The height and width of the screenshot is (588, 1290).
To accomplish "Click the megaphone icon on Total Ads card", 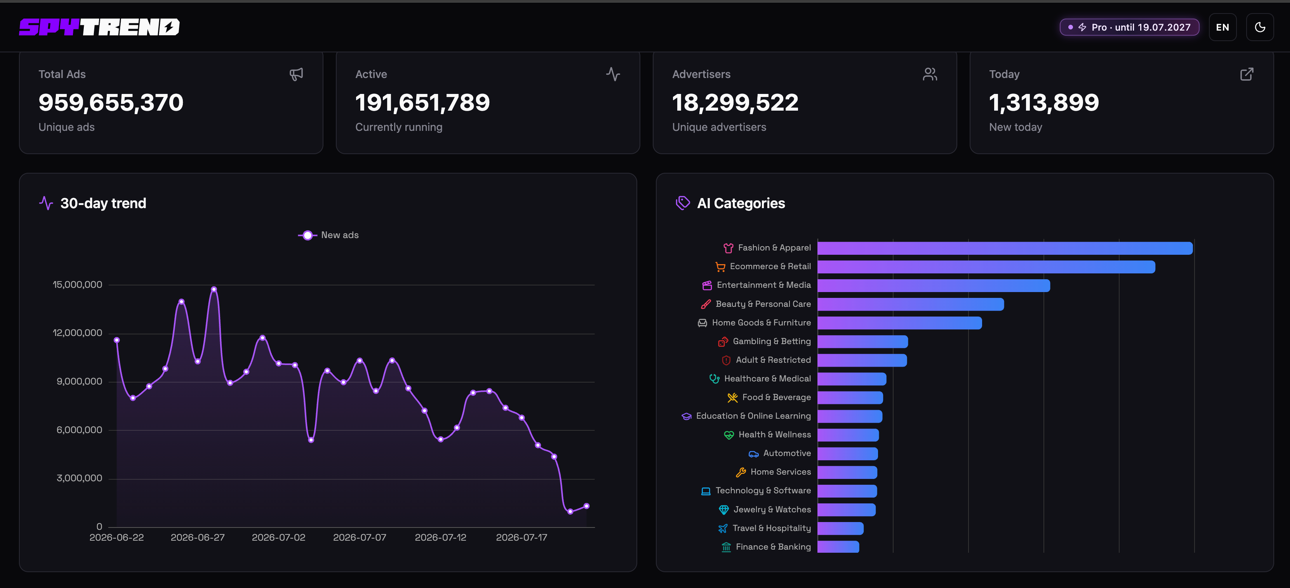I will tap(296, 74).
